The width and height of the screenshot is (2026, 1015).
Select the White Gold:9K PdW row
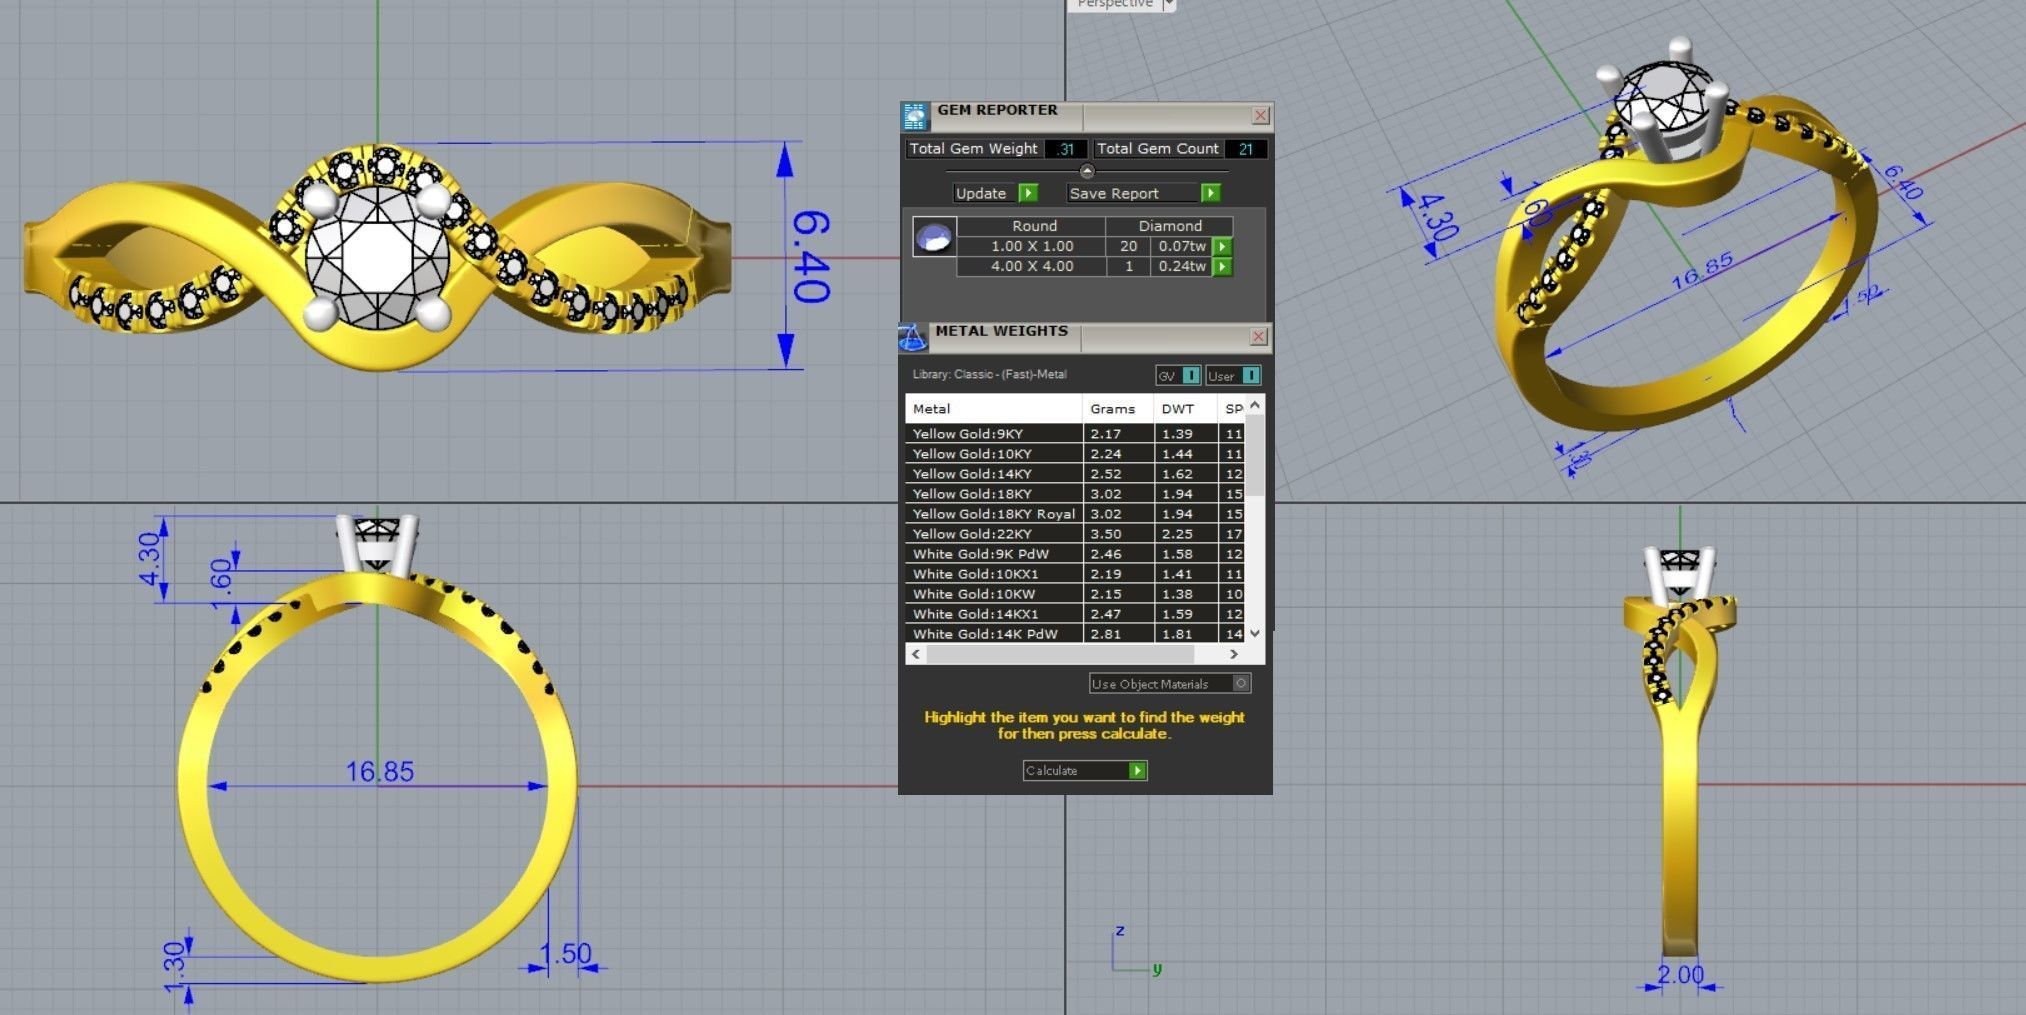pyautogui.click(x=1075, y=554)
